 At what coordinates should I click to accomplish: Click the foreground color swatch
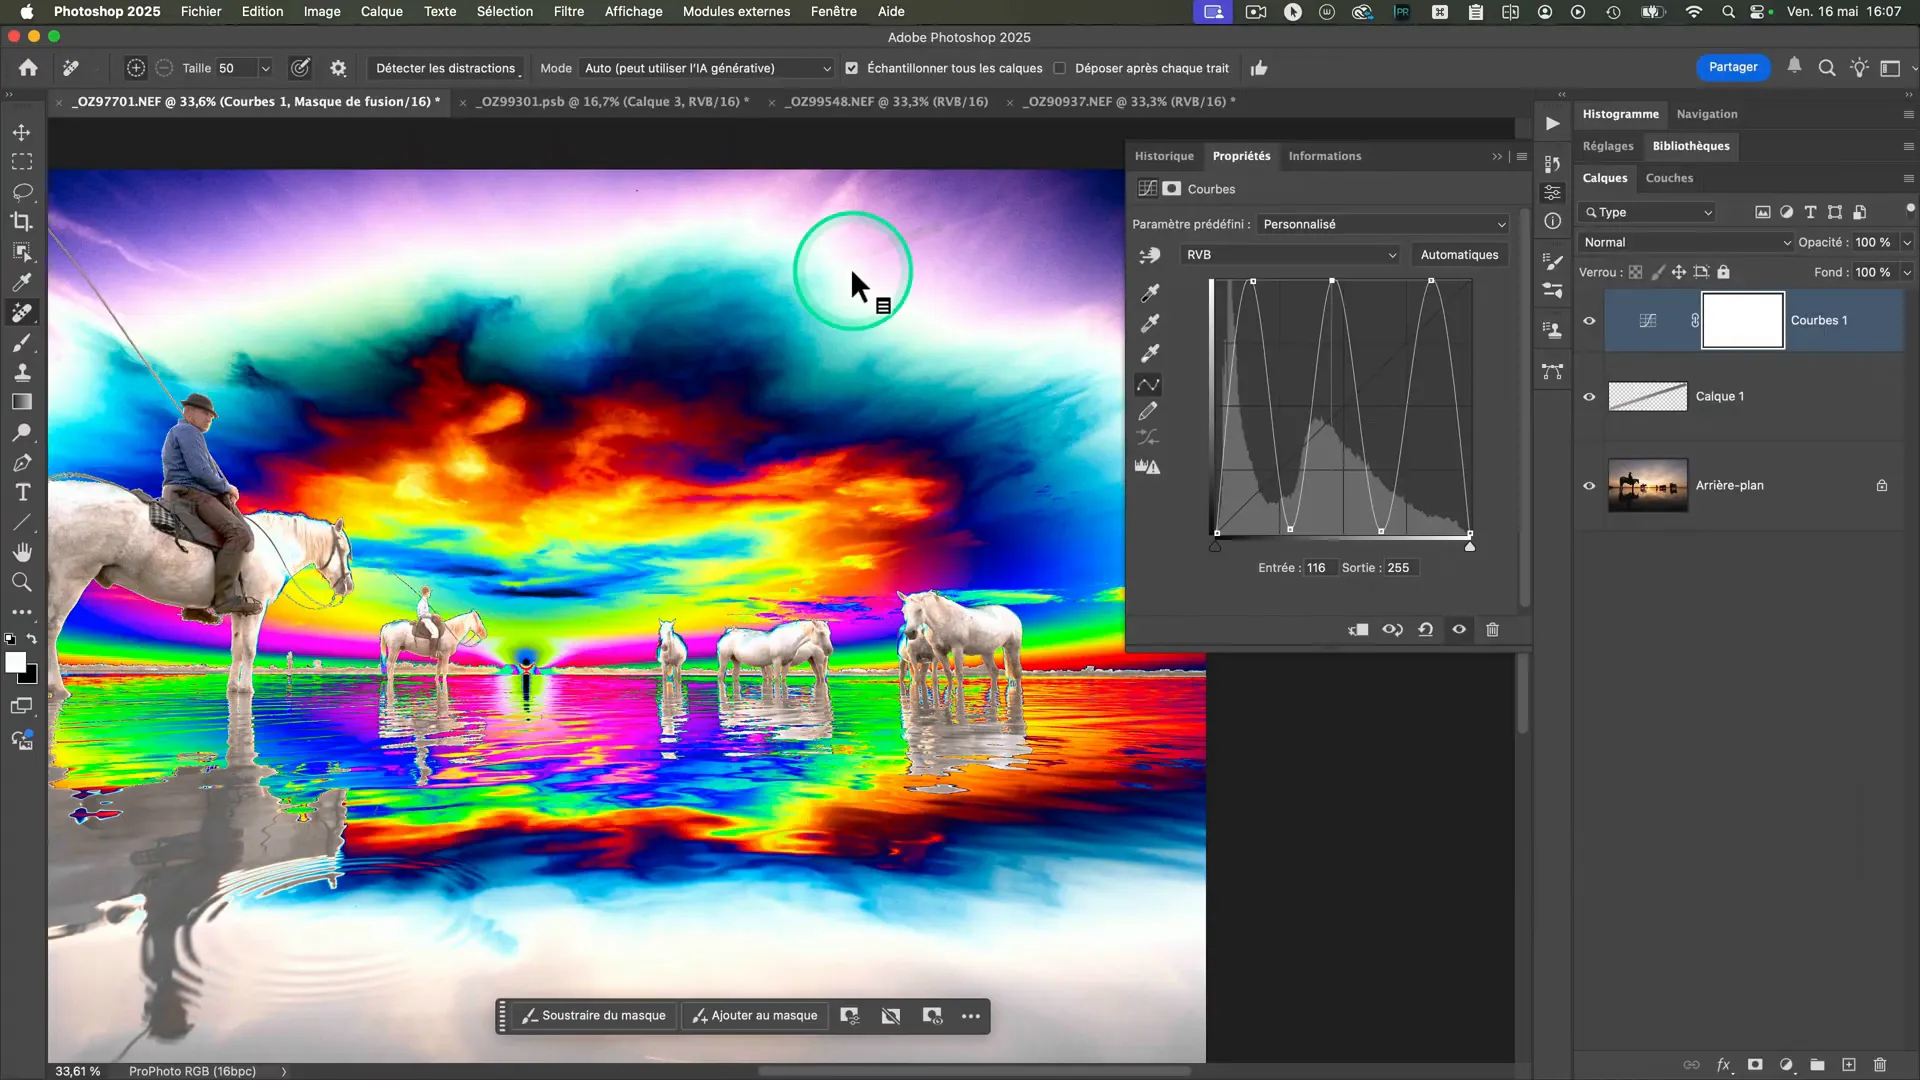[x=15, y=662]
